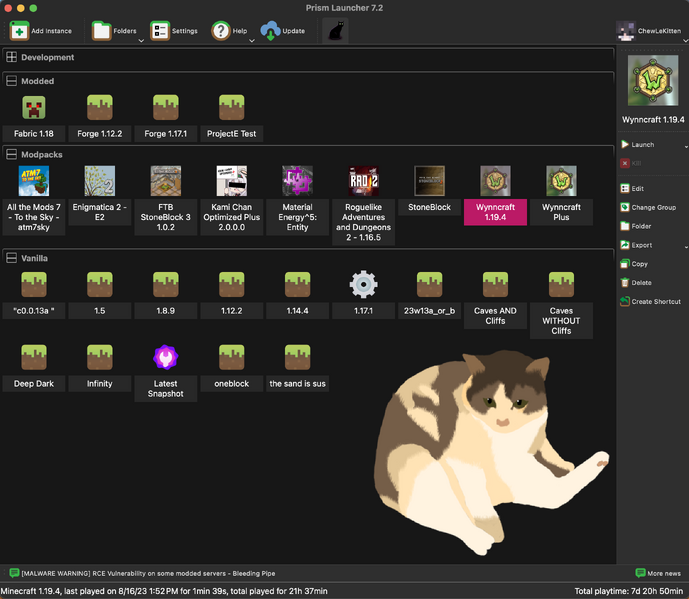Click the Update cloud icon
The width and height of the screenshot is (689, 599).
(x=270, y=31)
